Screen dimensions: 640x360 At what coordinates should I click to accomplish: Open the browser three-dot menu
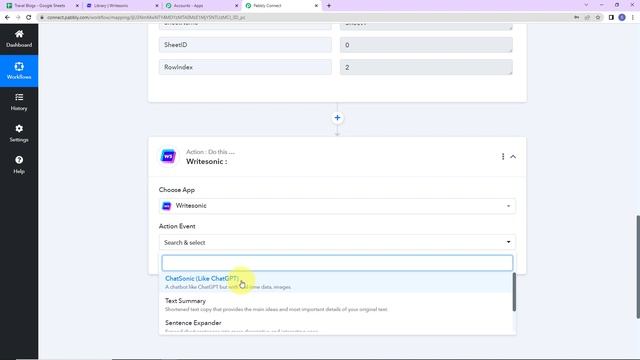[x=633, y=18]
